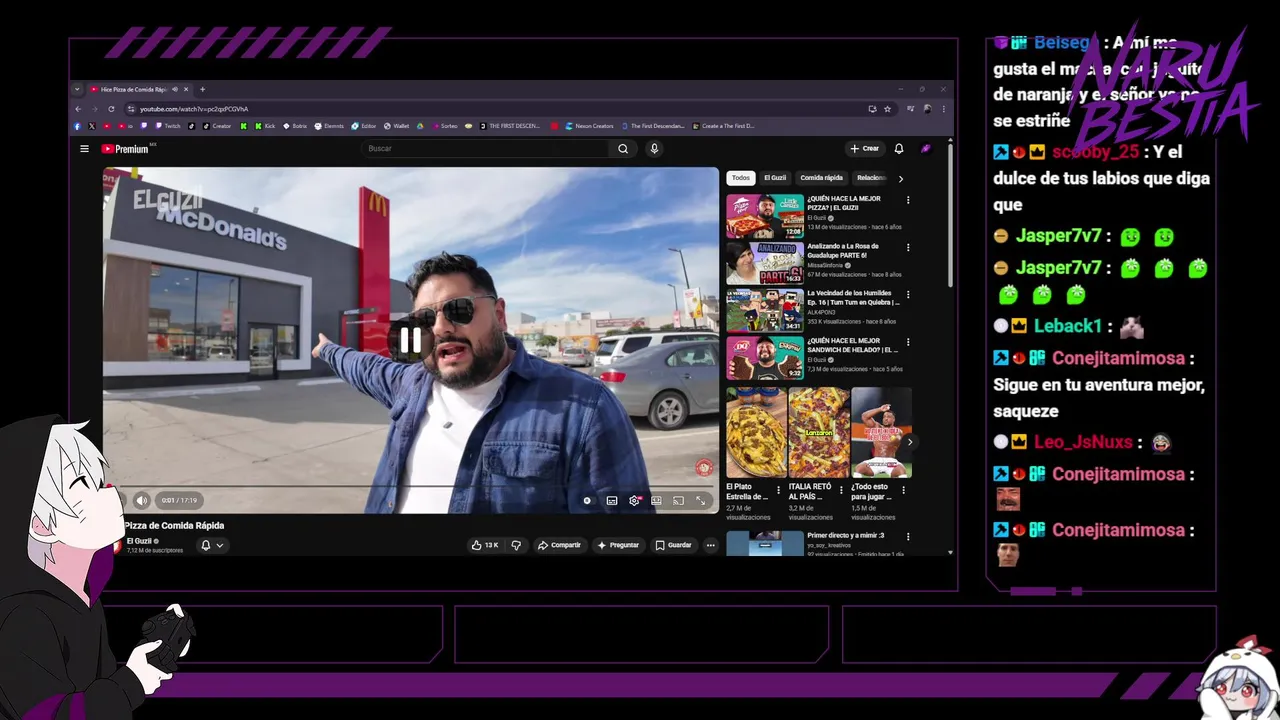Open the ¿Todo esto para jugar short
Viewport: 1280px width, 720px height.
click(x=881, y=433)
